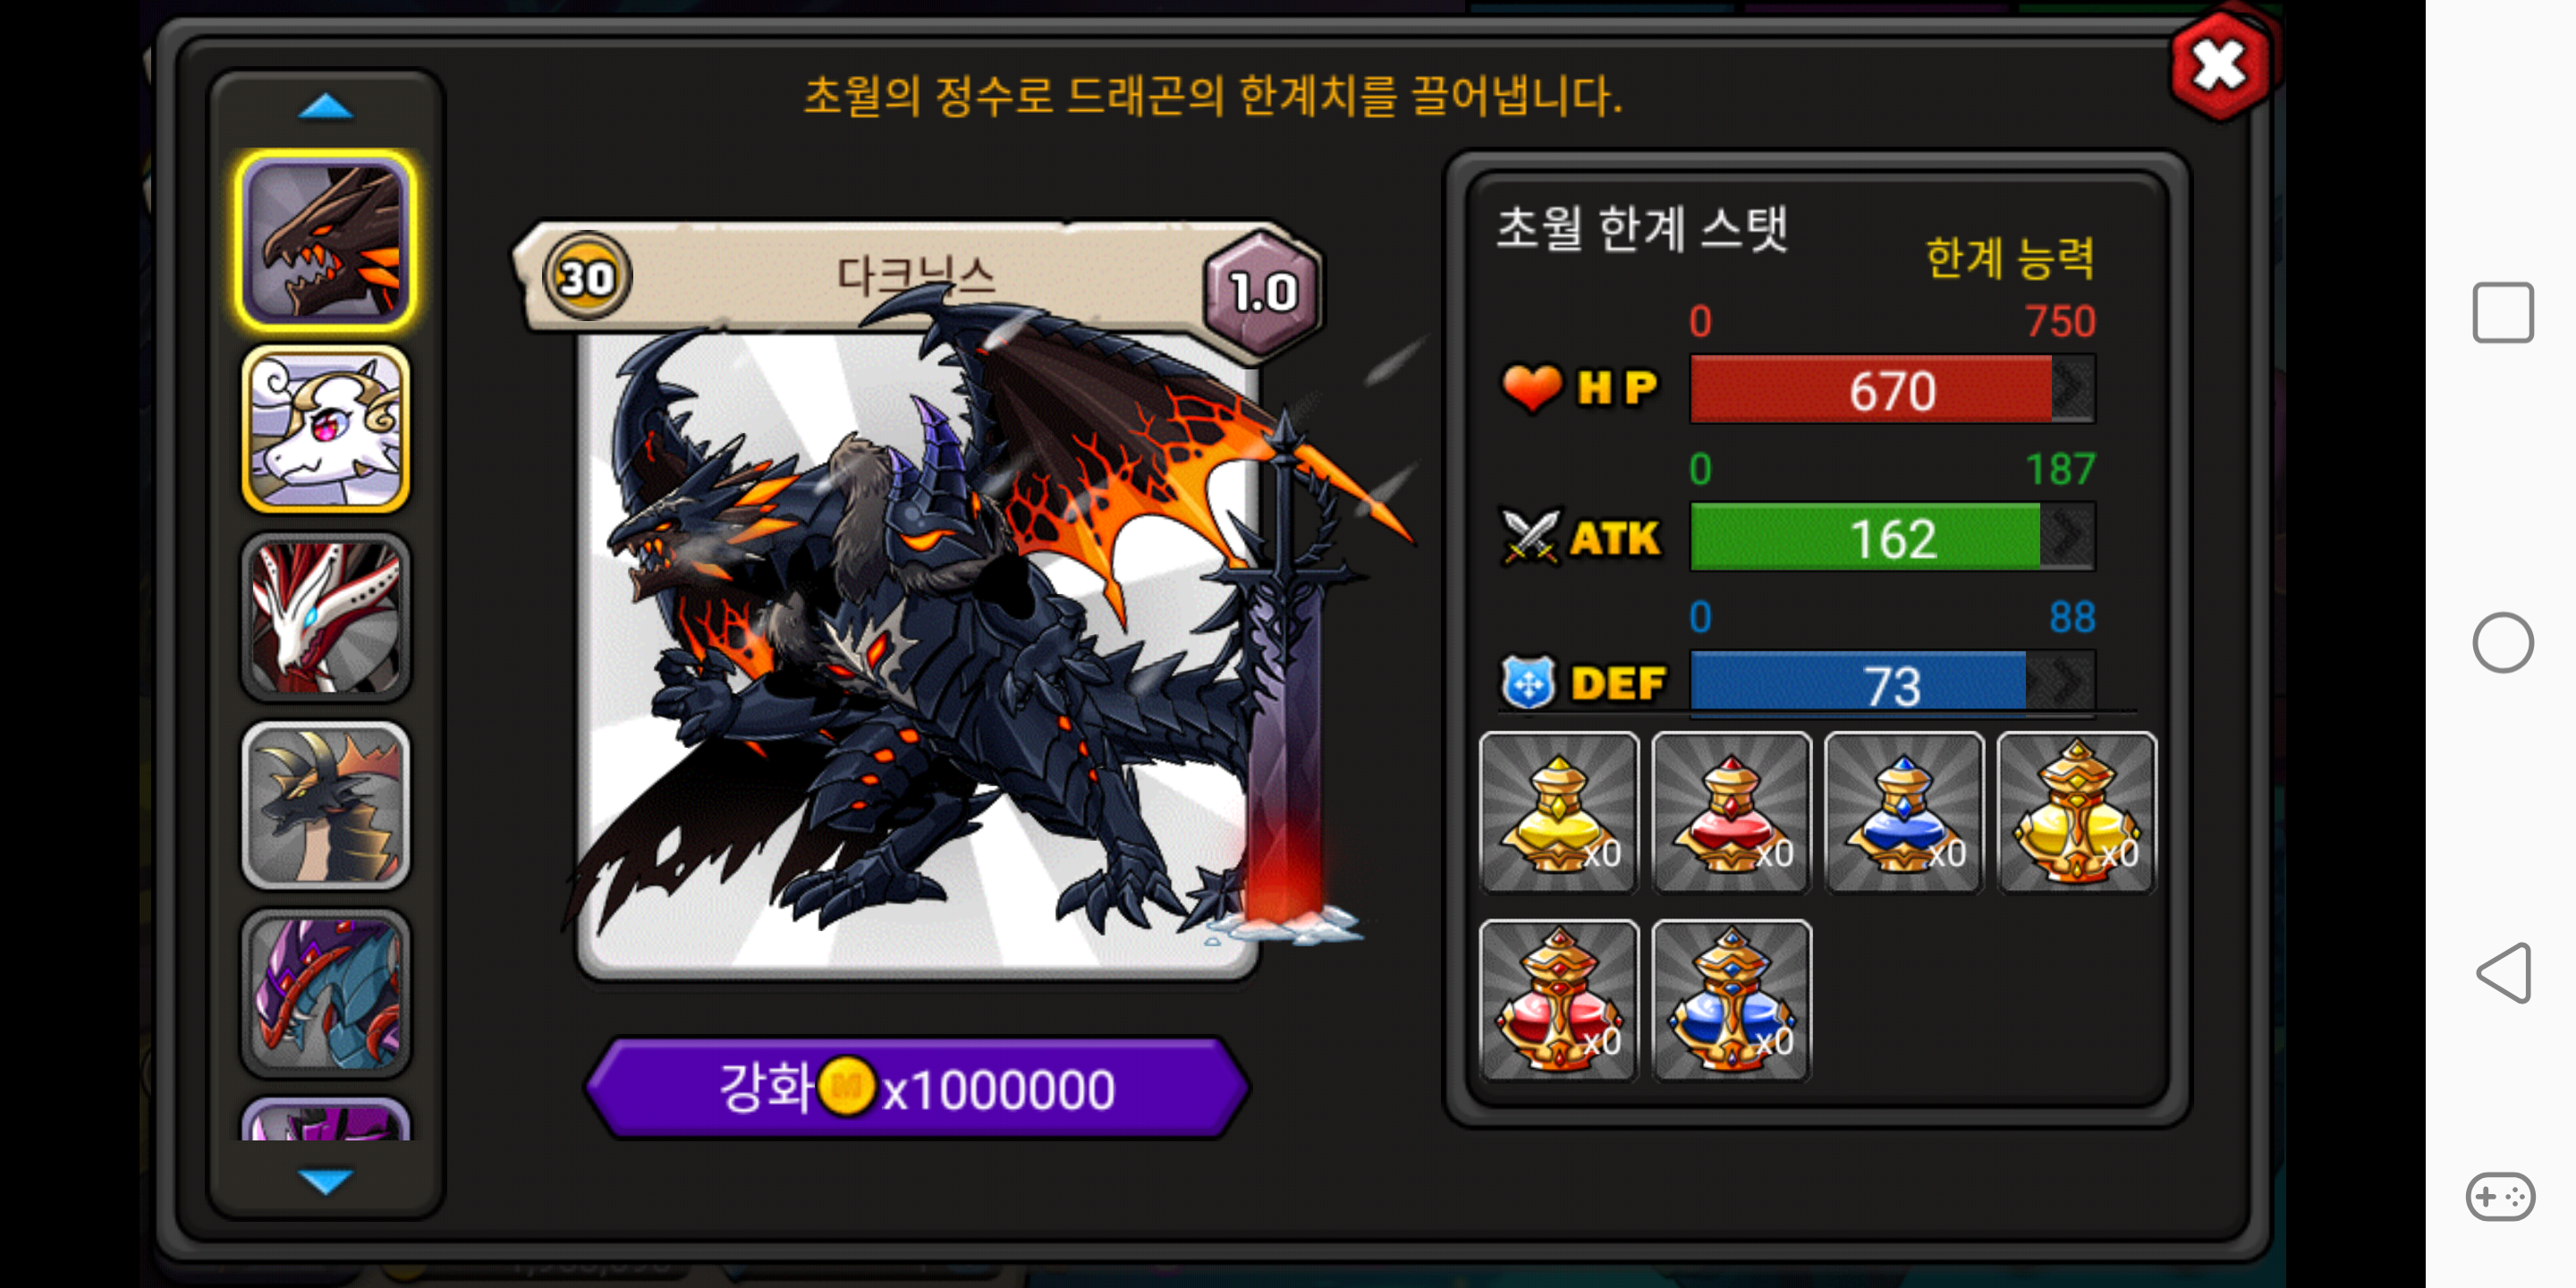Choose the white ram-horned dragon portrait
Image resolution: width=2576 pixels, height=1288 pixels.
pos(326,429)
